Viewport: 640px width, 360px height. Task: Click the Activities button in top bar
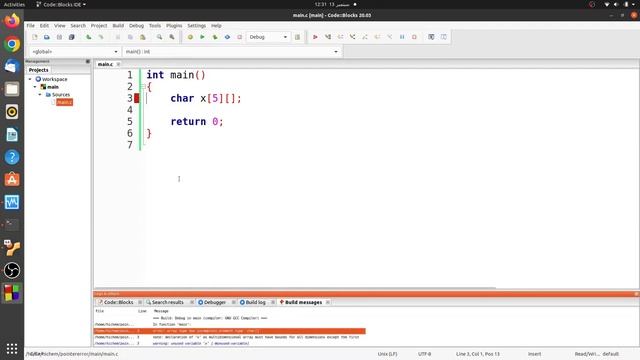point(14,4)
